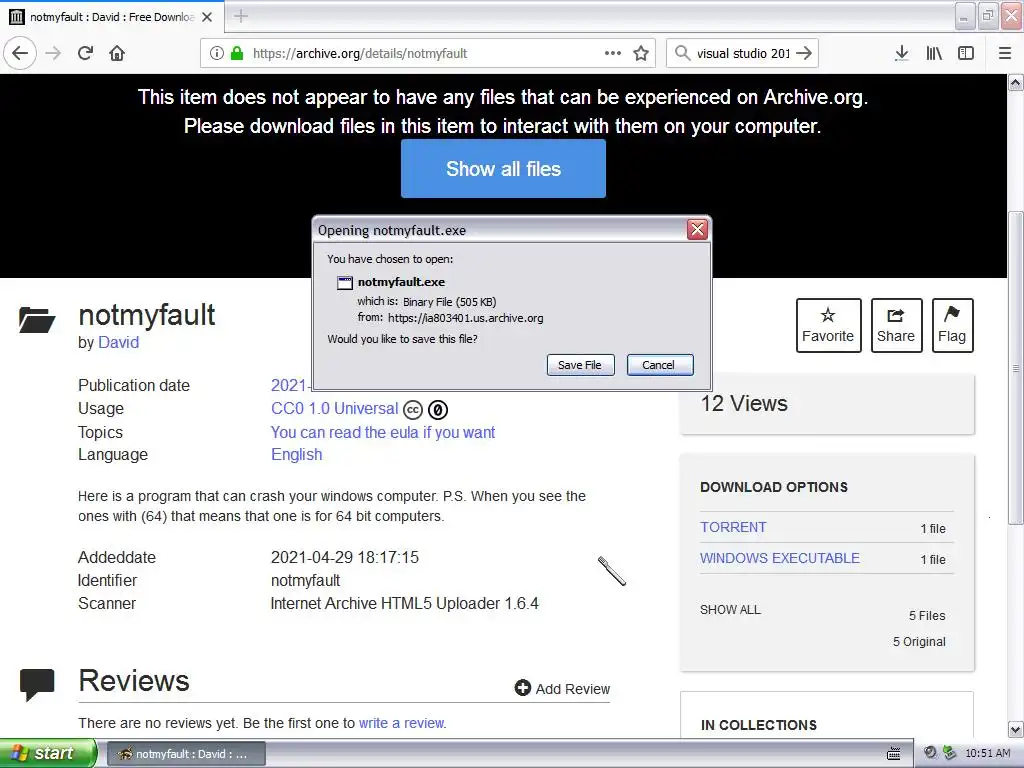Open the page actions three-dots menu

613,53
